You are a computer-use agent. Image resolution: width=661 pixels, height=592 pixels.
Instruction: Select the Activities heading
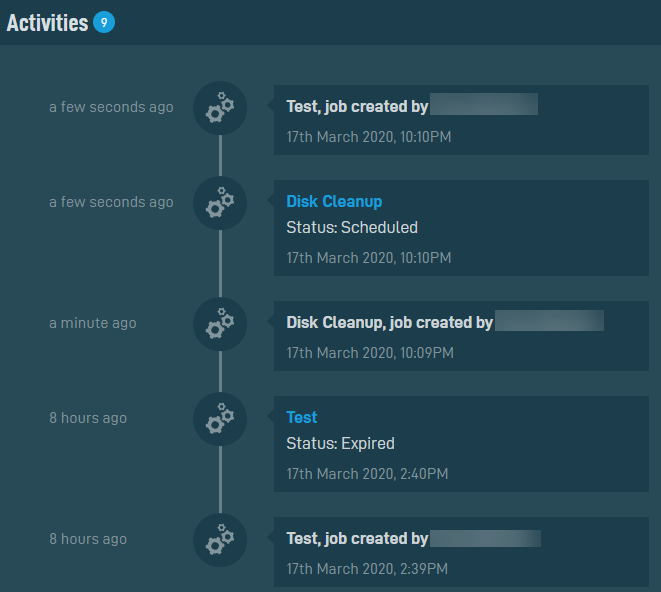point(48,23)
